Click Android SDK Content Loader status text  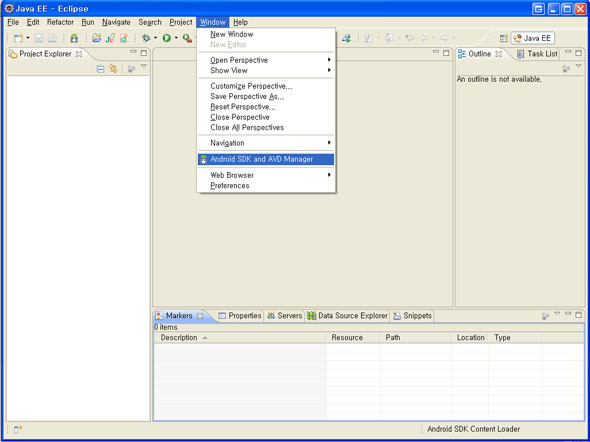473,429
